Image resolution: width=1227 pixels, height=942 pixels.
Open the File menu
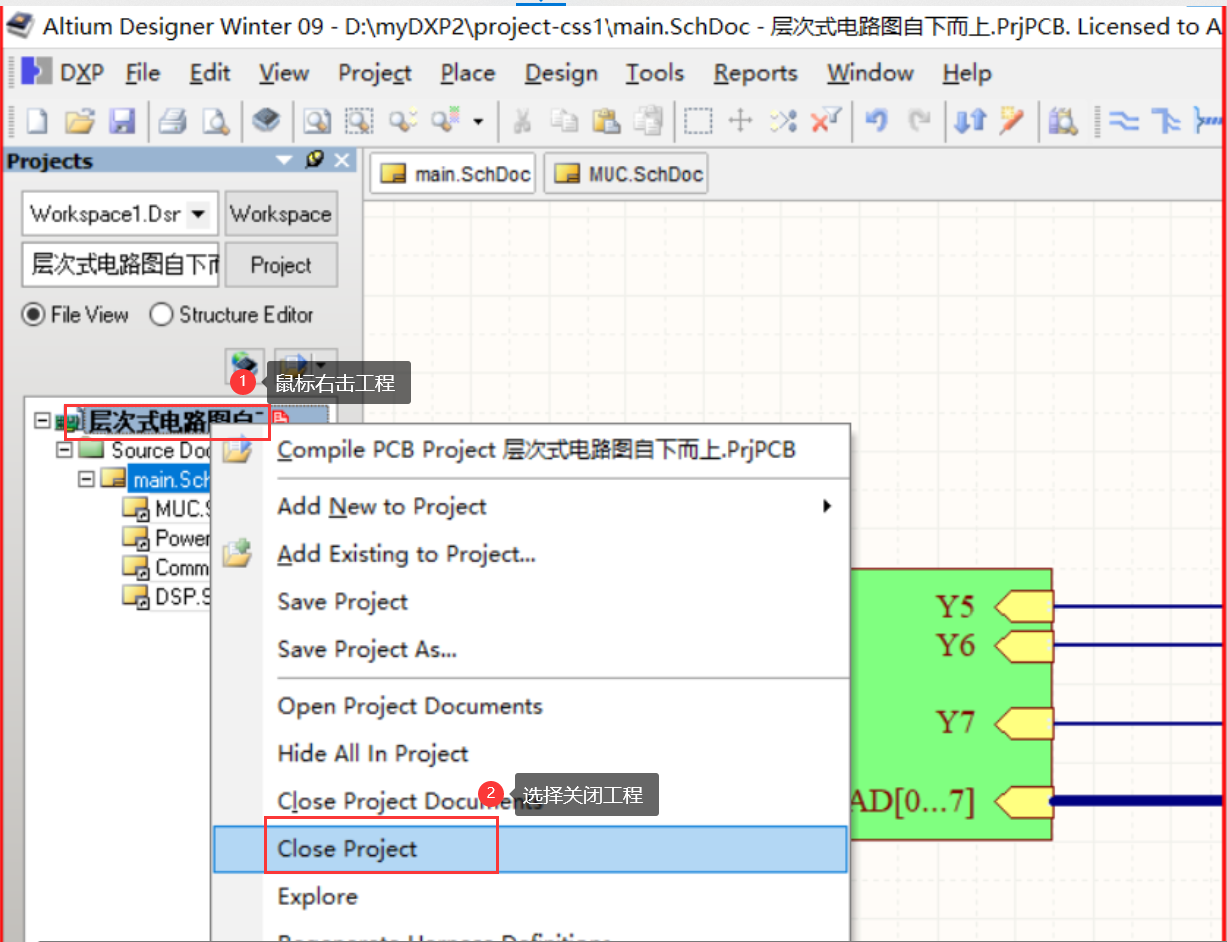coord(143,73)
